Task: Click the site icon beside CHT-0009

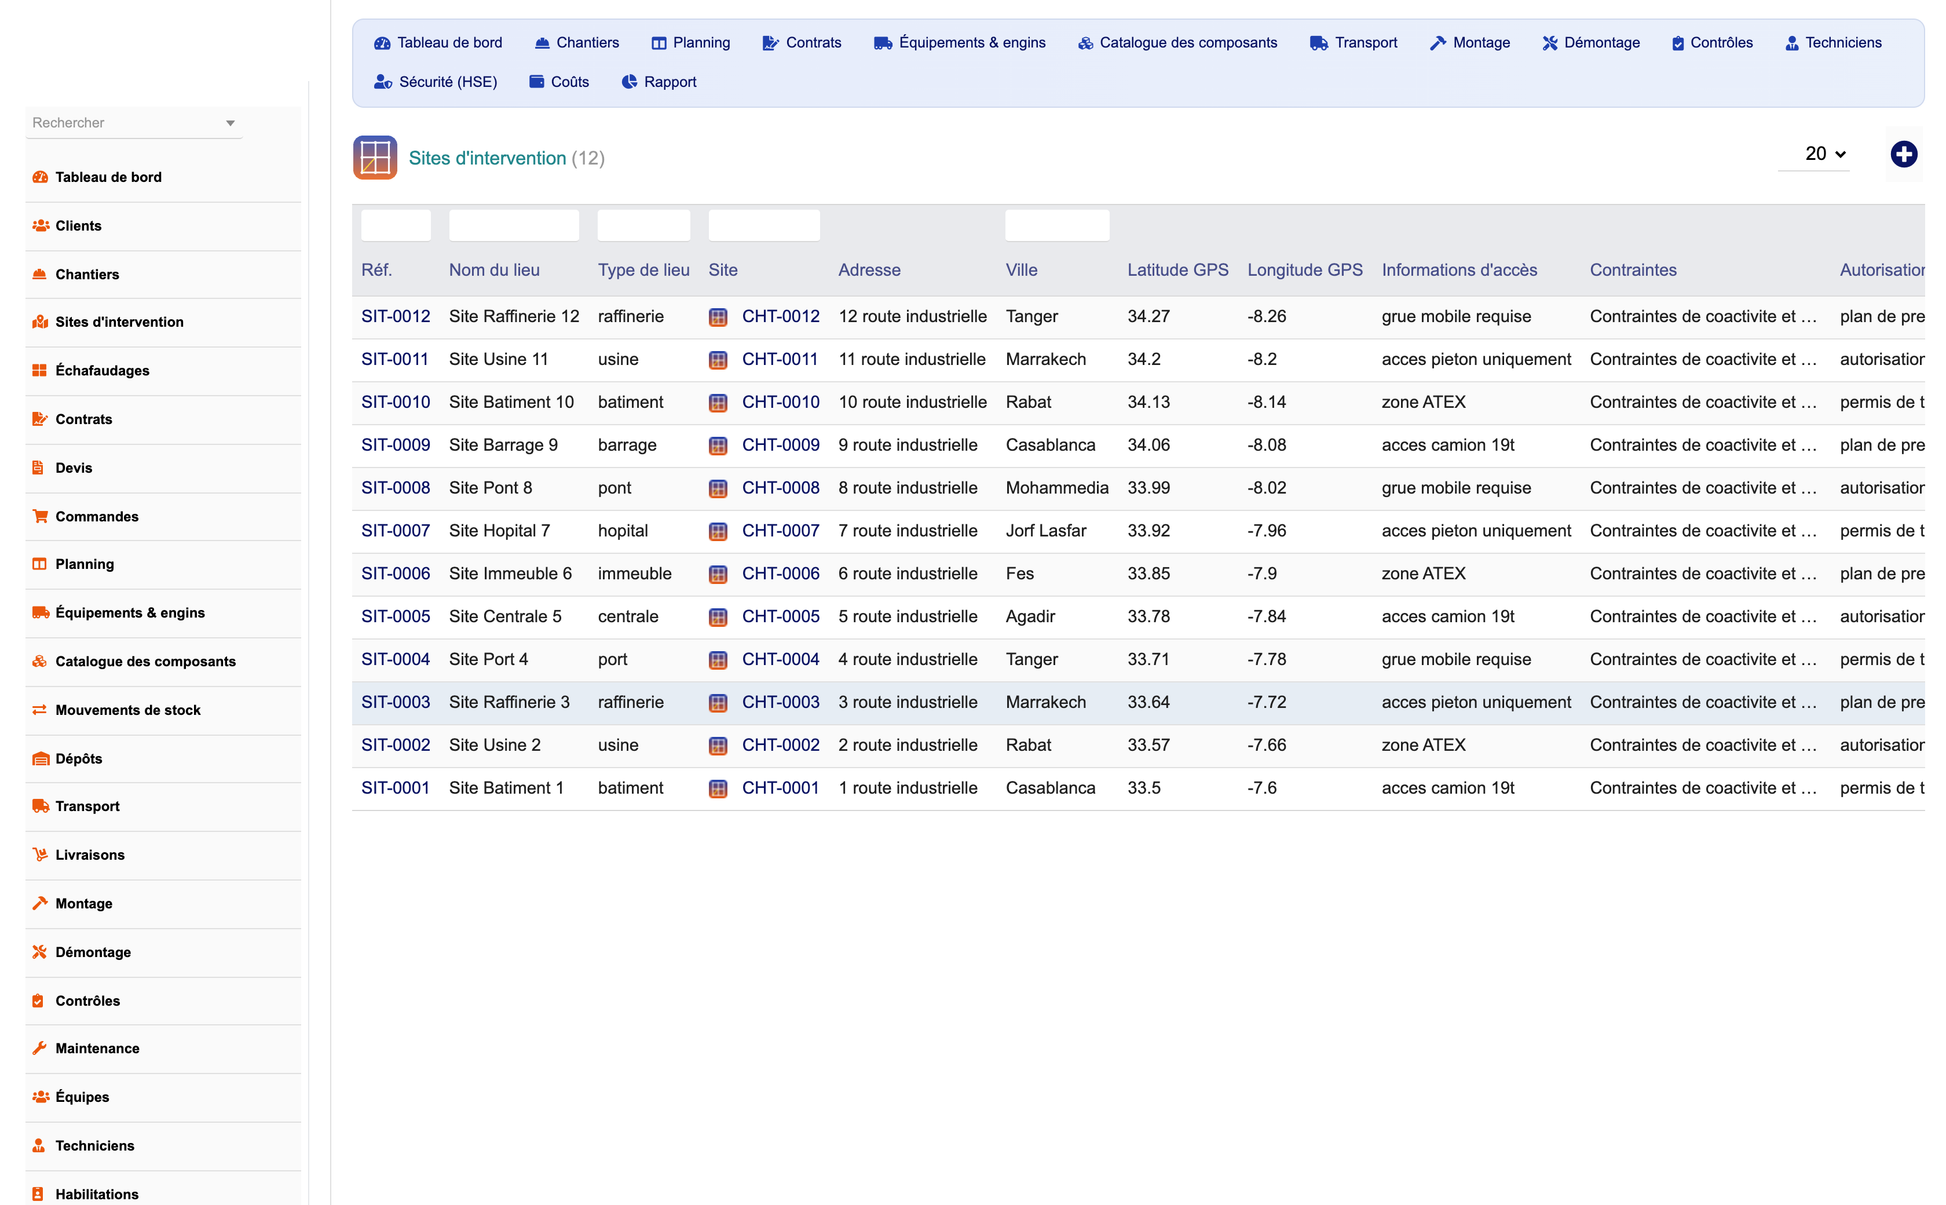Action: point(718,446)
